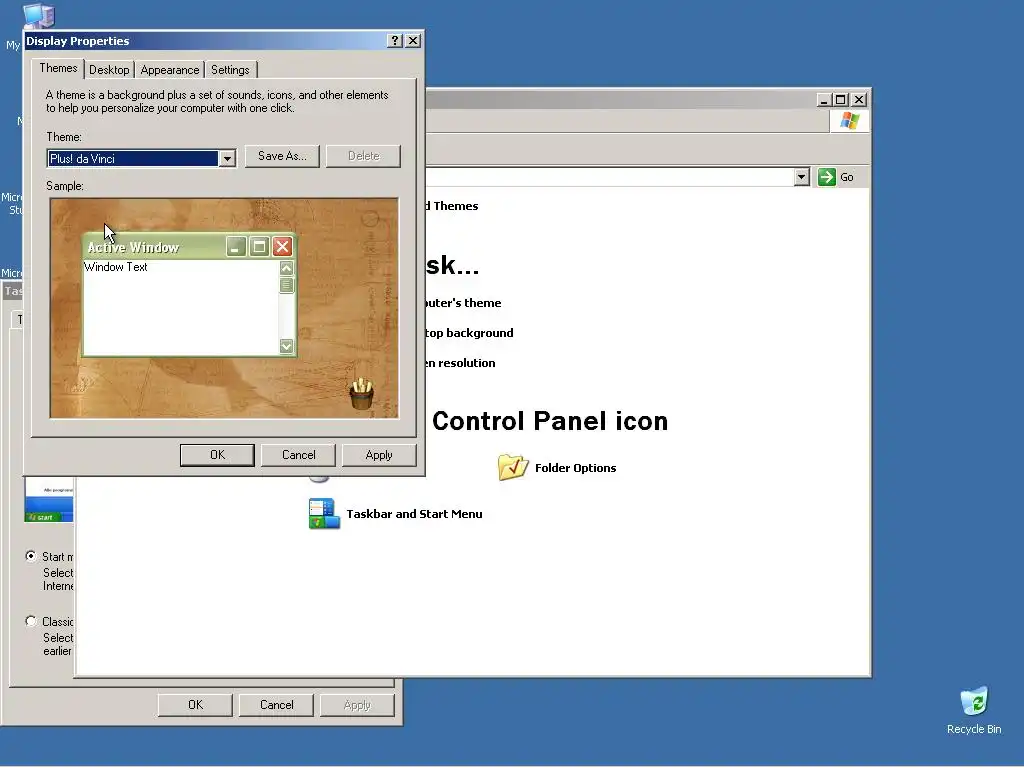
Task: Click Save As... button
Action: coord(282,156)
